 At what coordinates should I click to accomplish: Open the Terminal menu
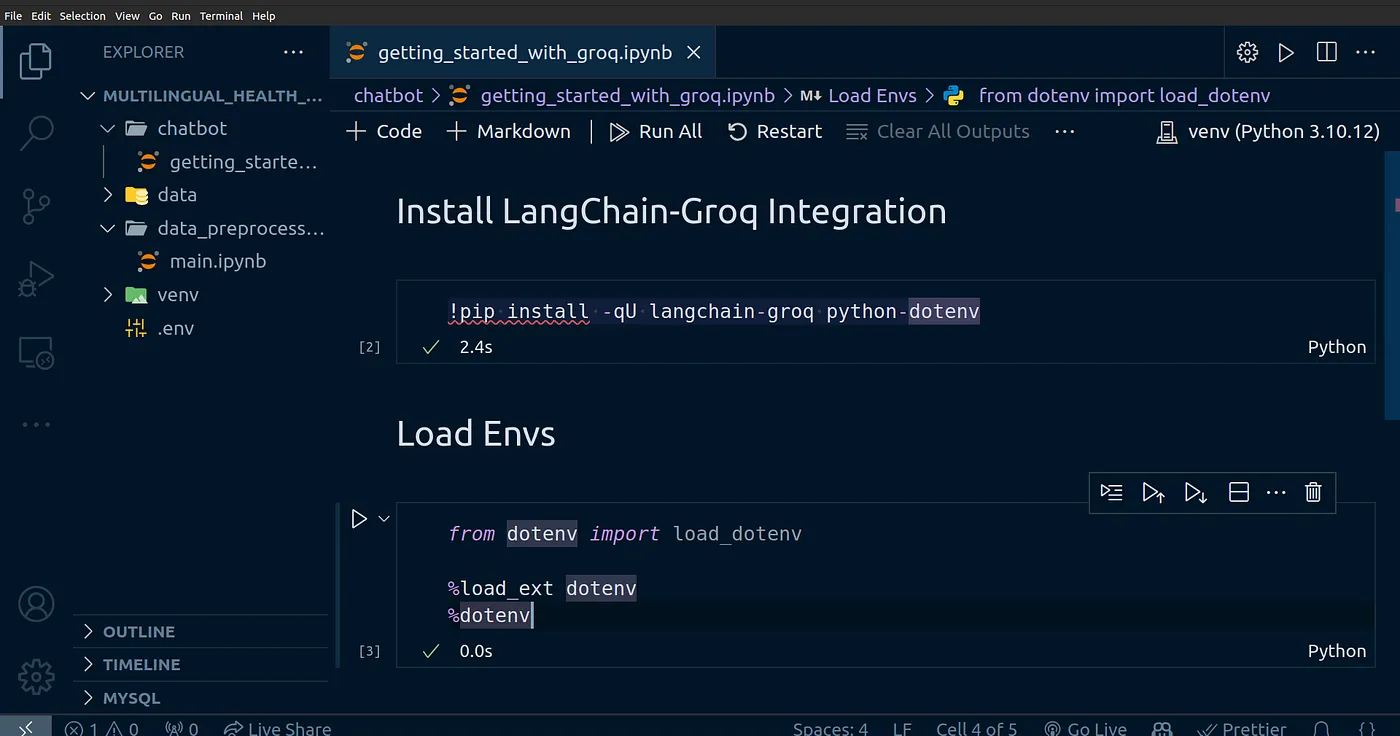(221, 16)
